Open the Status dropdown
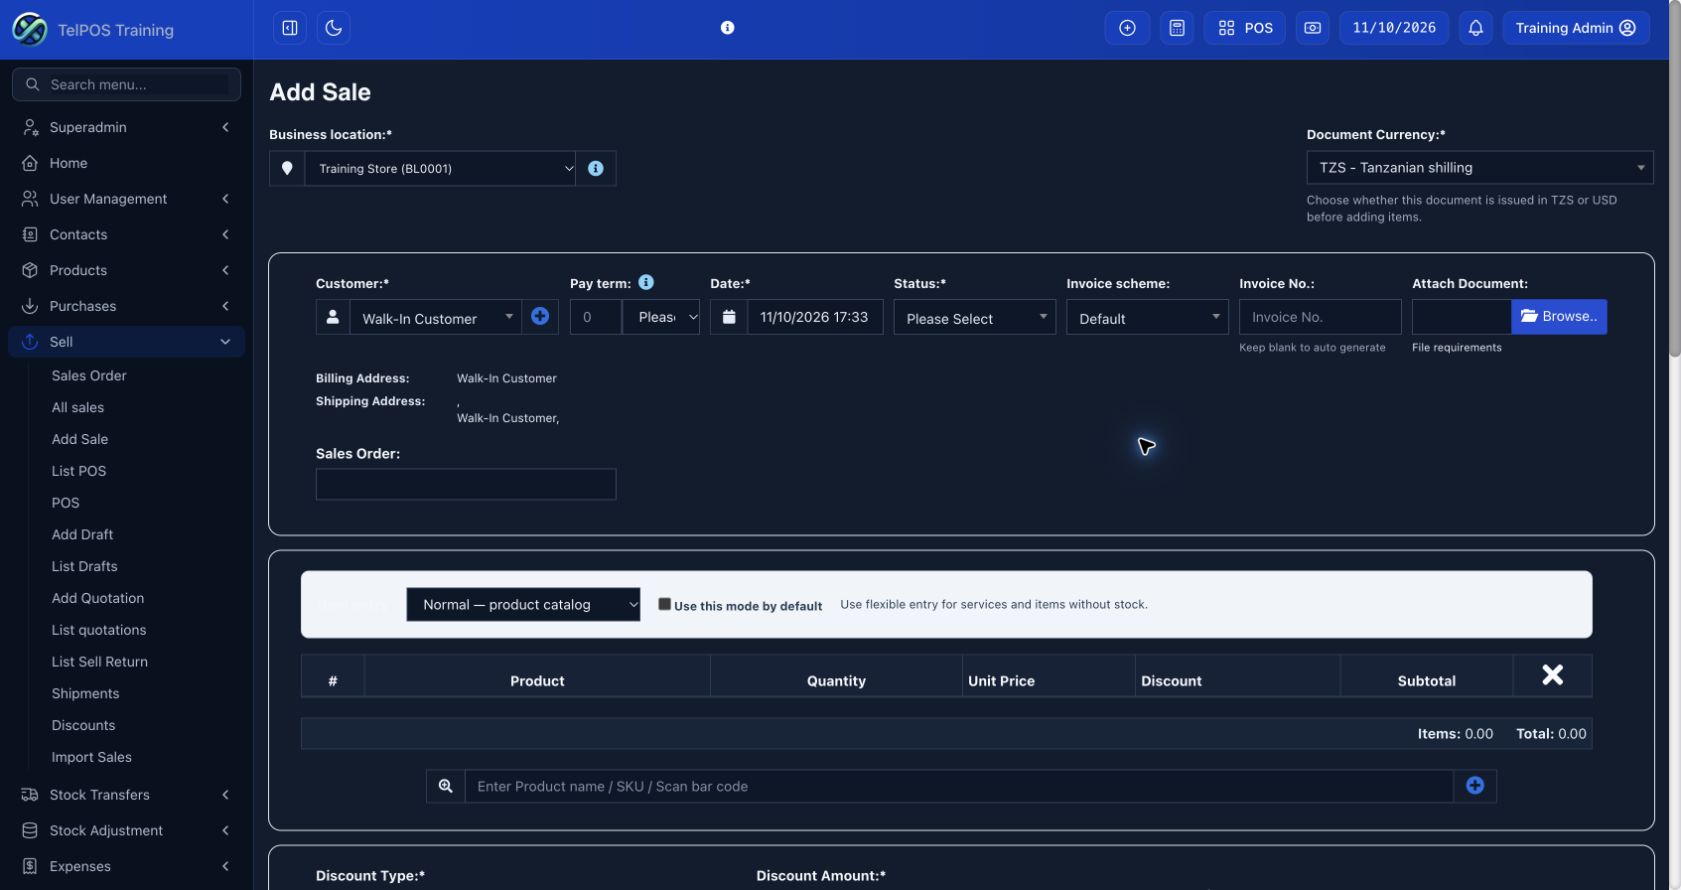The image size is (1681, 890). [975, 318]
